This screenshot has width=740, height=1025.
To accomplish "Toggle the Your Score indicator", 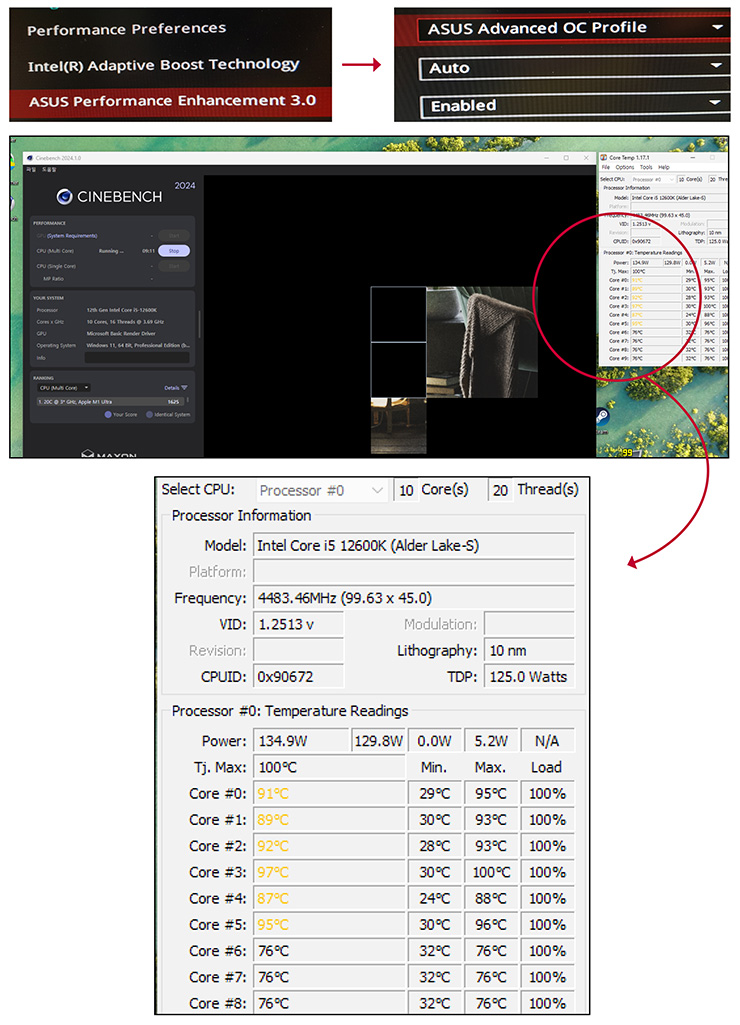I will (109, 414).
